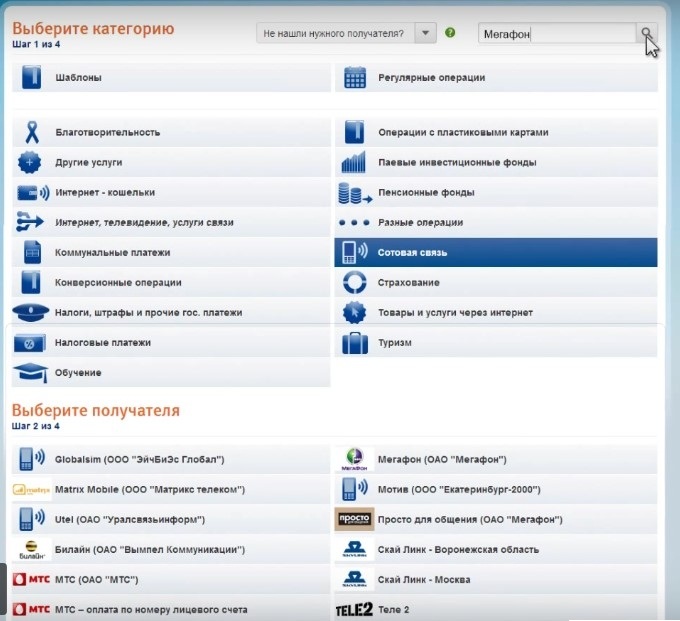Image resolution: width=680 pixels, height=621 pixels.
Task: Click the search magnifier icon
Action: pos(648,33)
